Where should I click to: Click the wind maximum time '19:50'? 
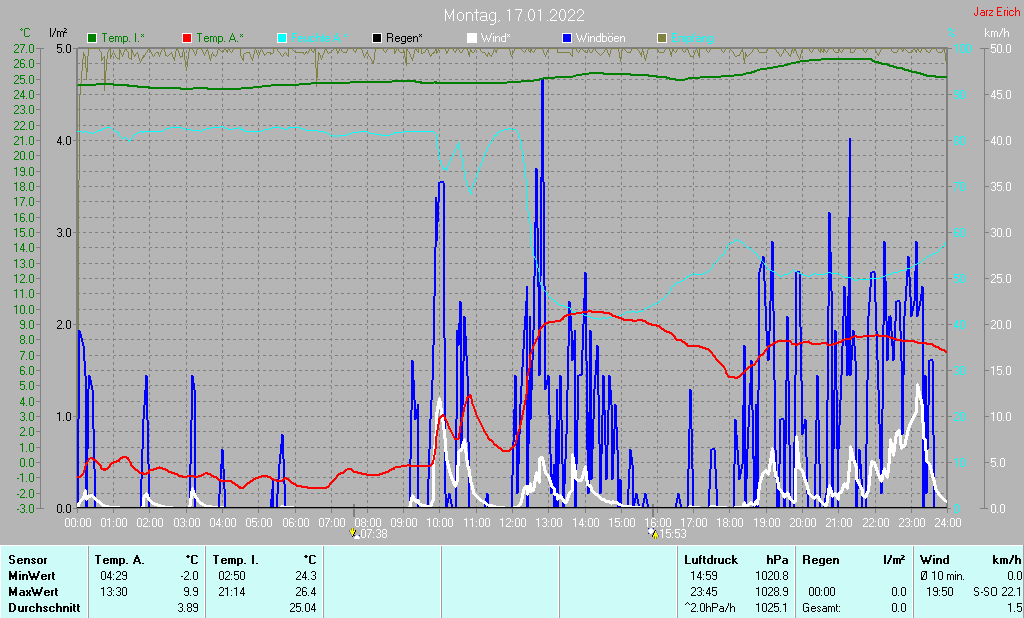point(939,592)
